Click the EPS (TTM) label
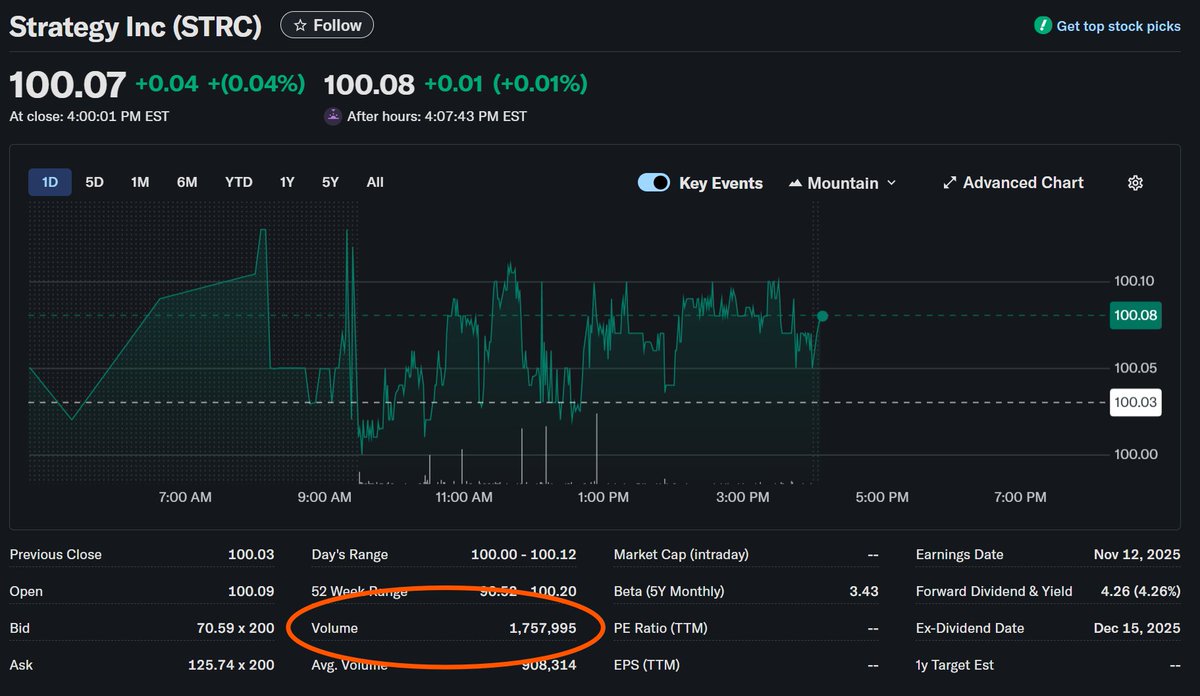The width and height of the screenshot is (1200, 696). [647, 664]
